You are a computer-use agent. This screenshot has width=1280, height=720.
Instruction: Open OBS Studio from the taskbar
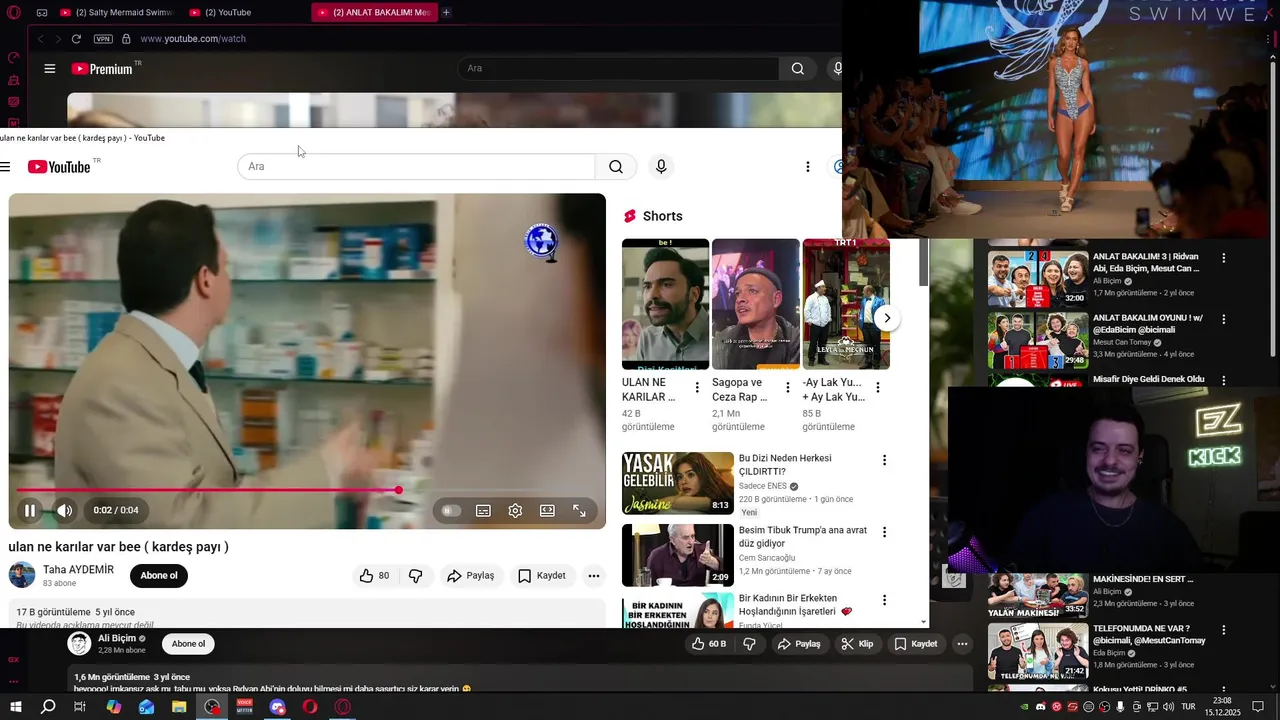pos(212,707)
